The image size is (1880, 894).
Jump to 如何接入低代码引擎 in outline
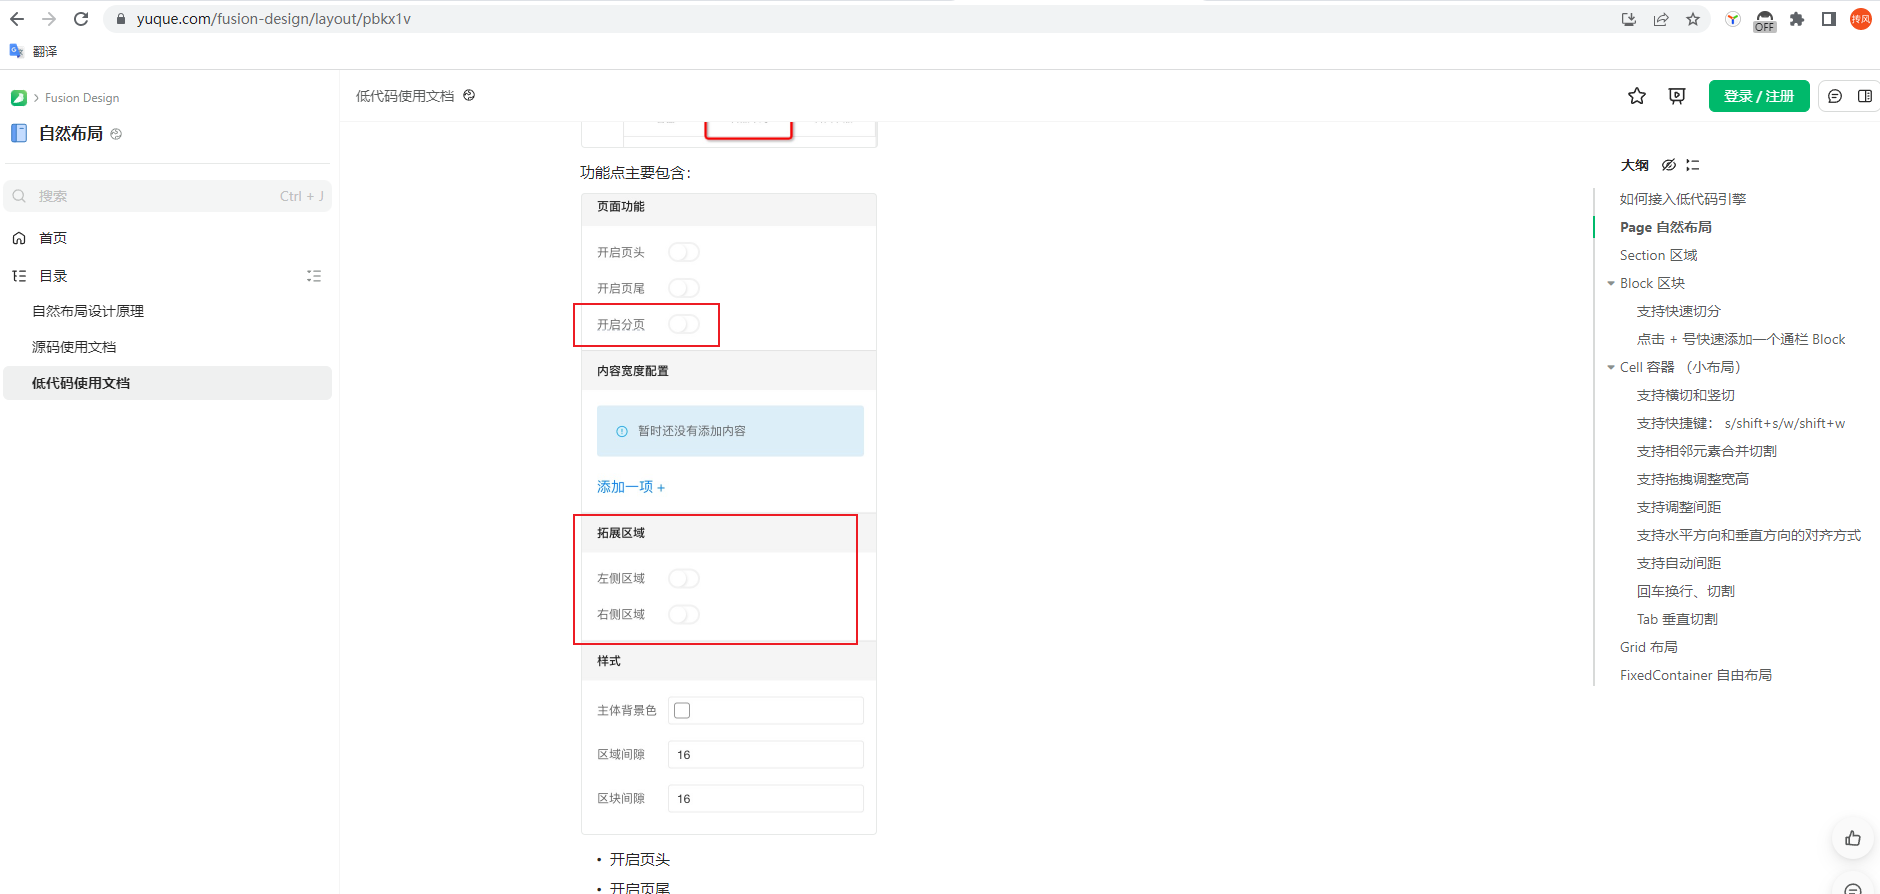click(x=1683, y=199)
